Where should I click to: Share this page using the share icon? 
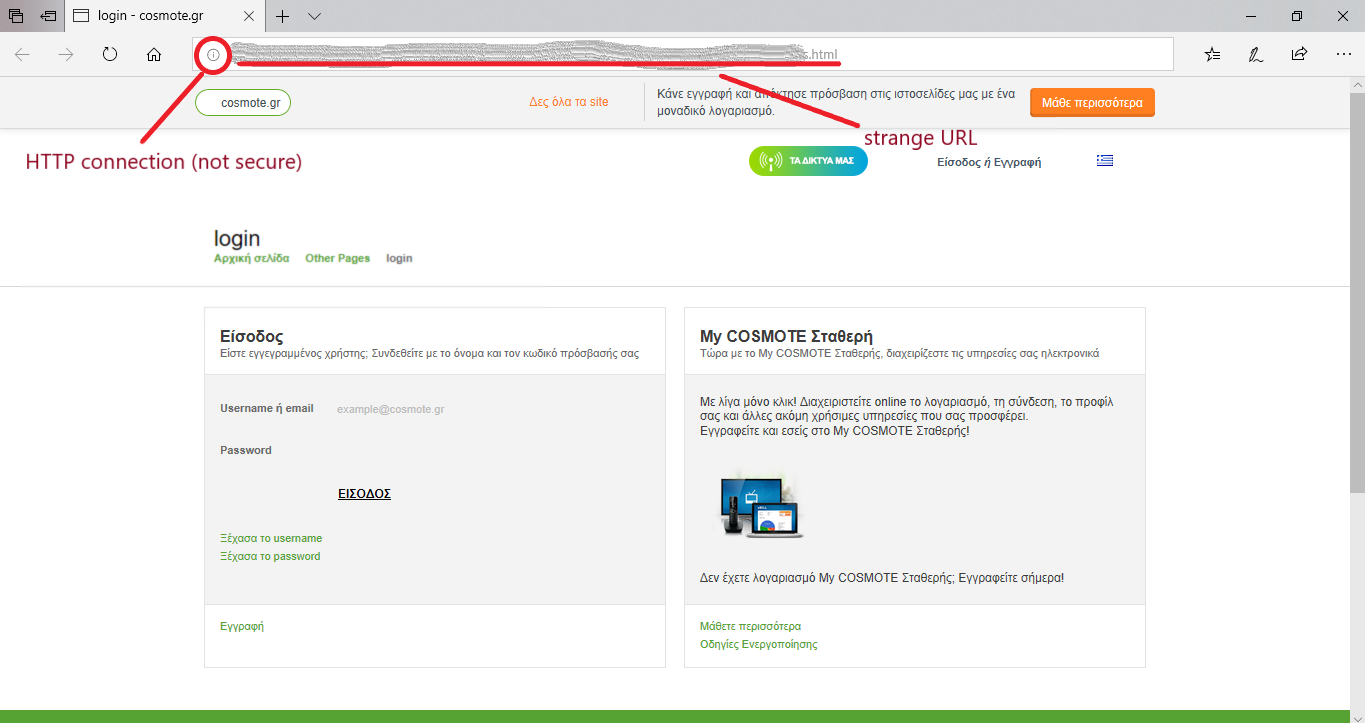click(x=1299, y=54)
